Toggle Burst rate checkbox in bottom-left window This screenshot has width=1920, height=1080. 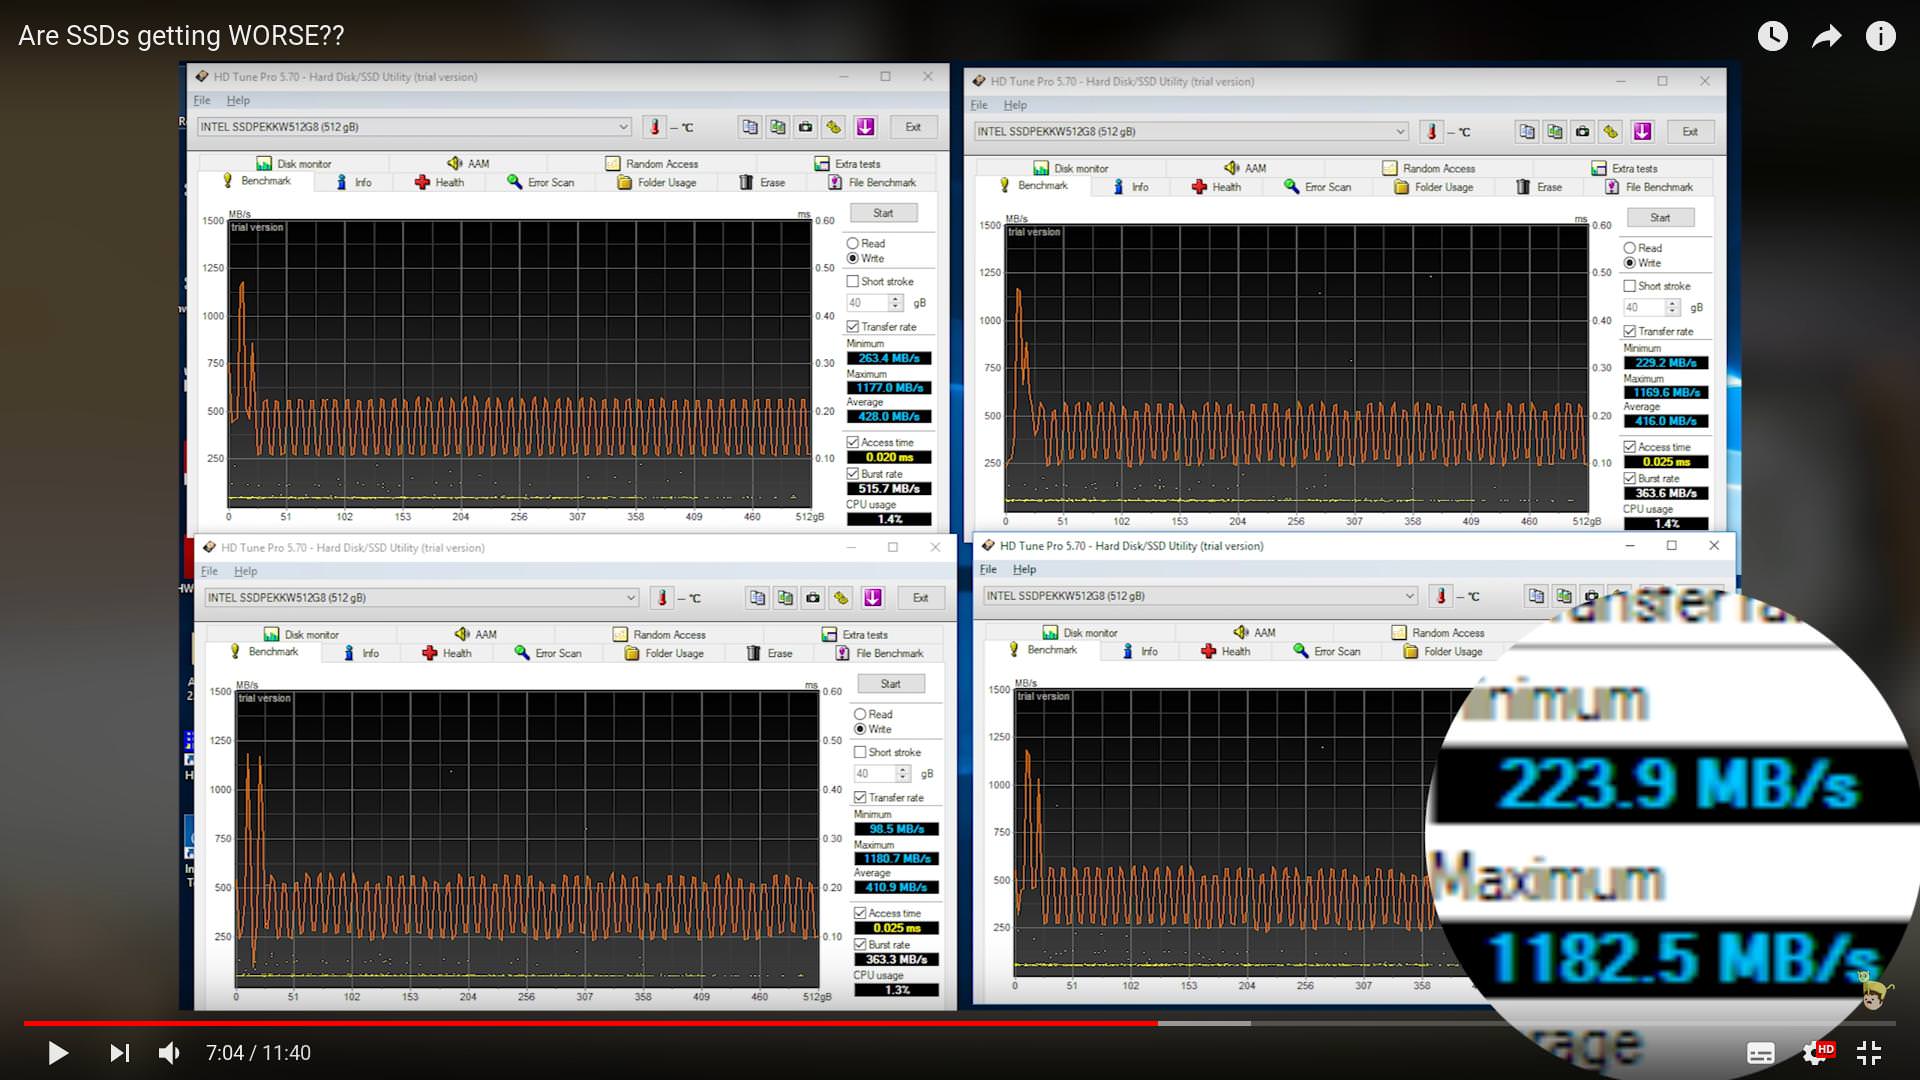(x=860, y=944)
